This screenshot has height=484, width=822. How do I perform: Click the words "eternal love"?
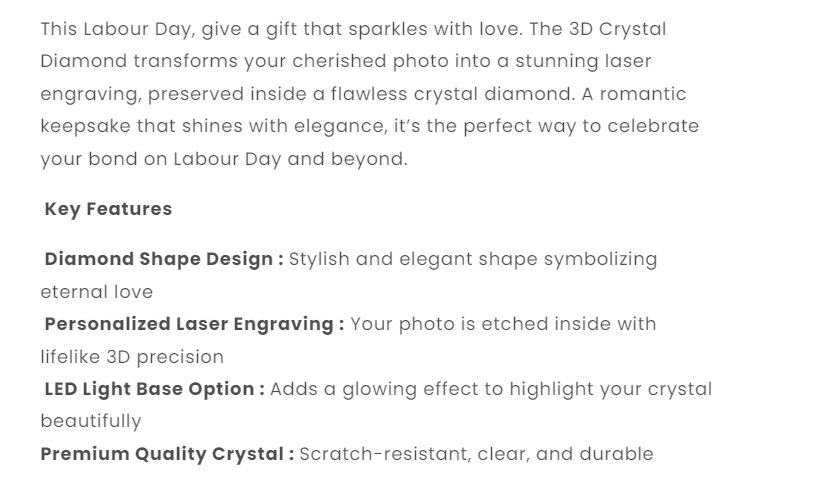coord(97,292)
